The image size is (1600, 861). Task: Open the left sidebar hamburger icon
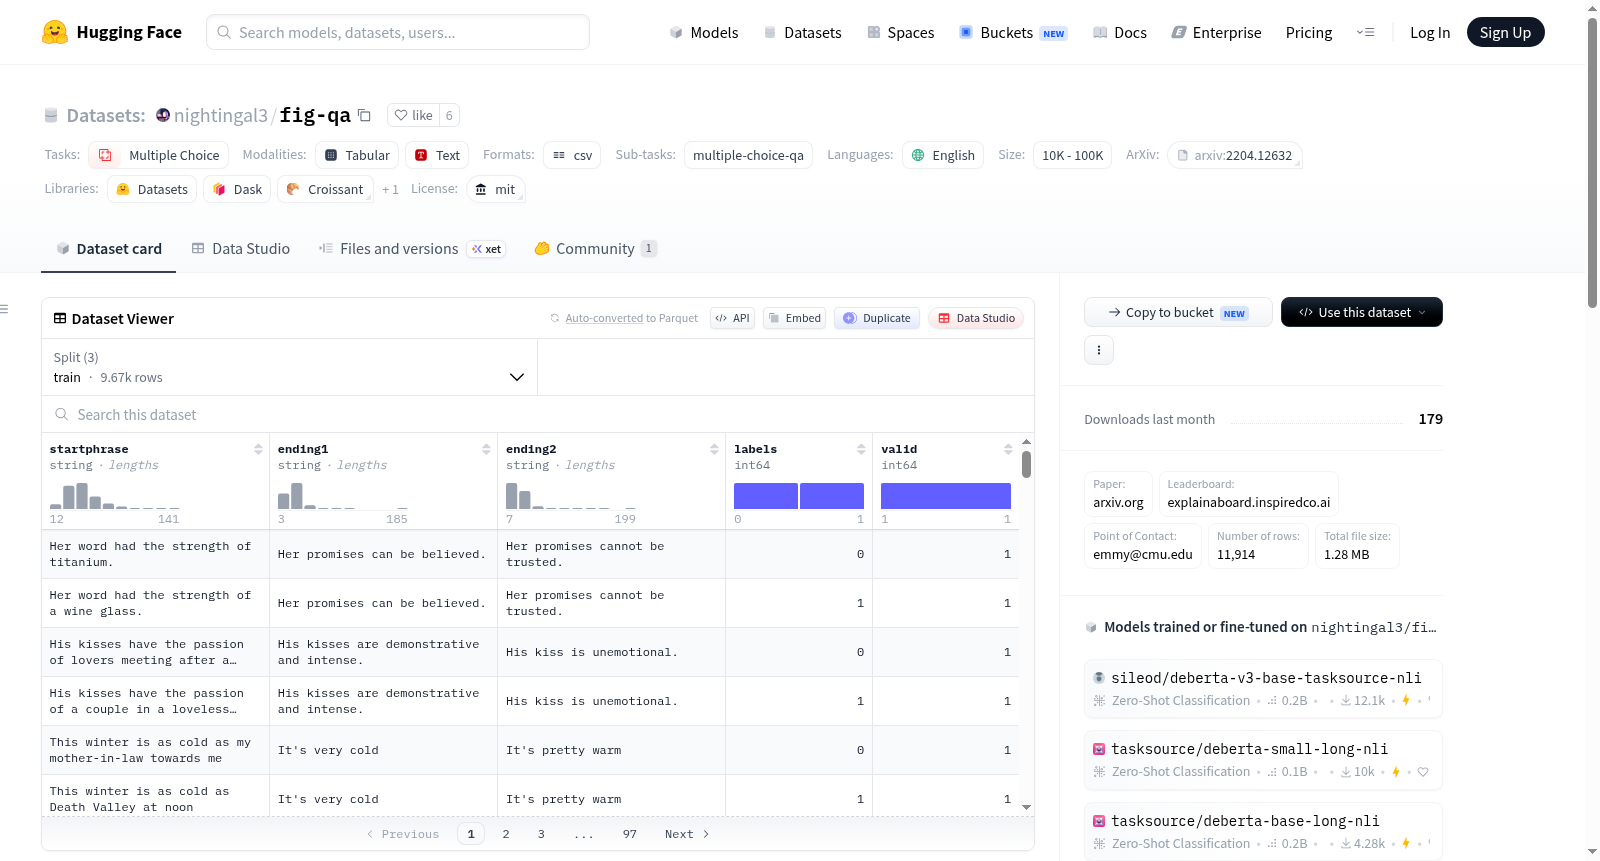click(x=4, y=309)
